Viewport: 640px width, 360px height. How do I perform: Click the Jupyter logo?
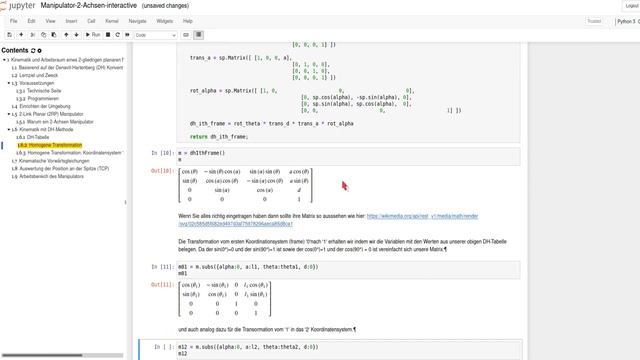click(x=18, y=6)
